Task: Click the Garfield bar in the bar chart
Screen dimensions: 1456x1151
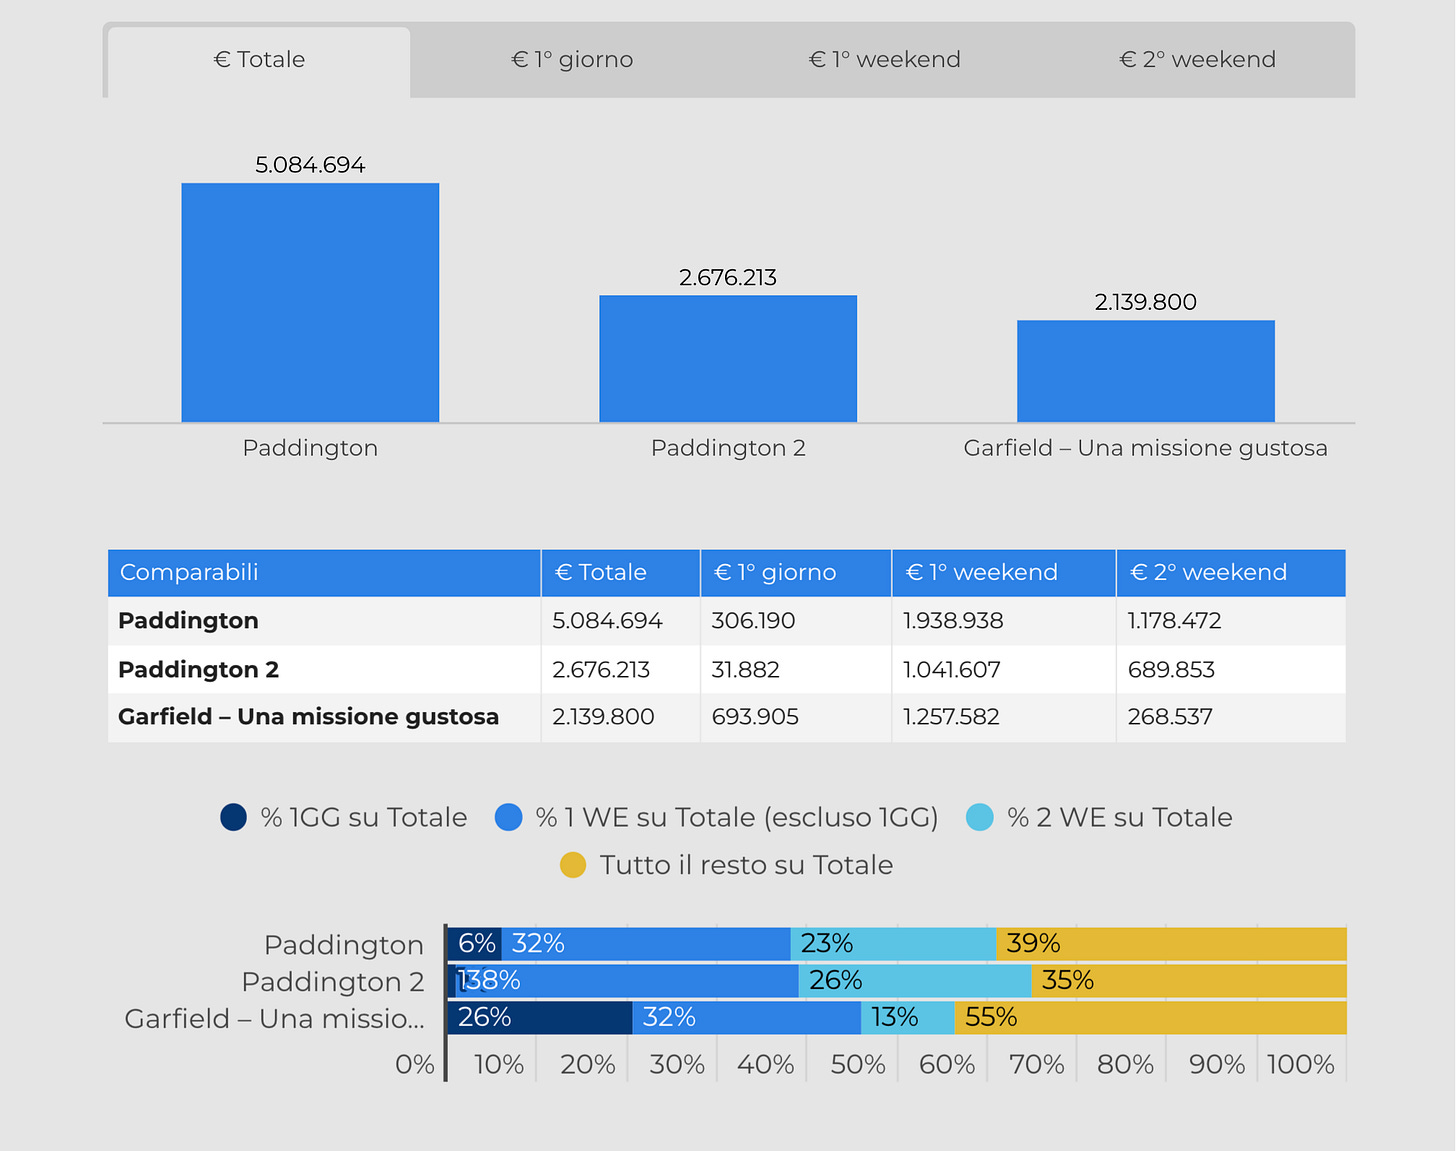Action: 1146,371
